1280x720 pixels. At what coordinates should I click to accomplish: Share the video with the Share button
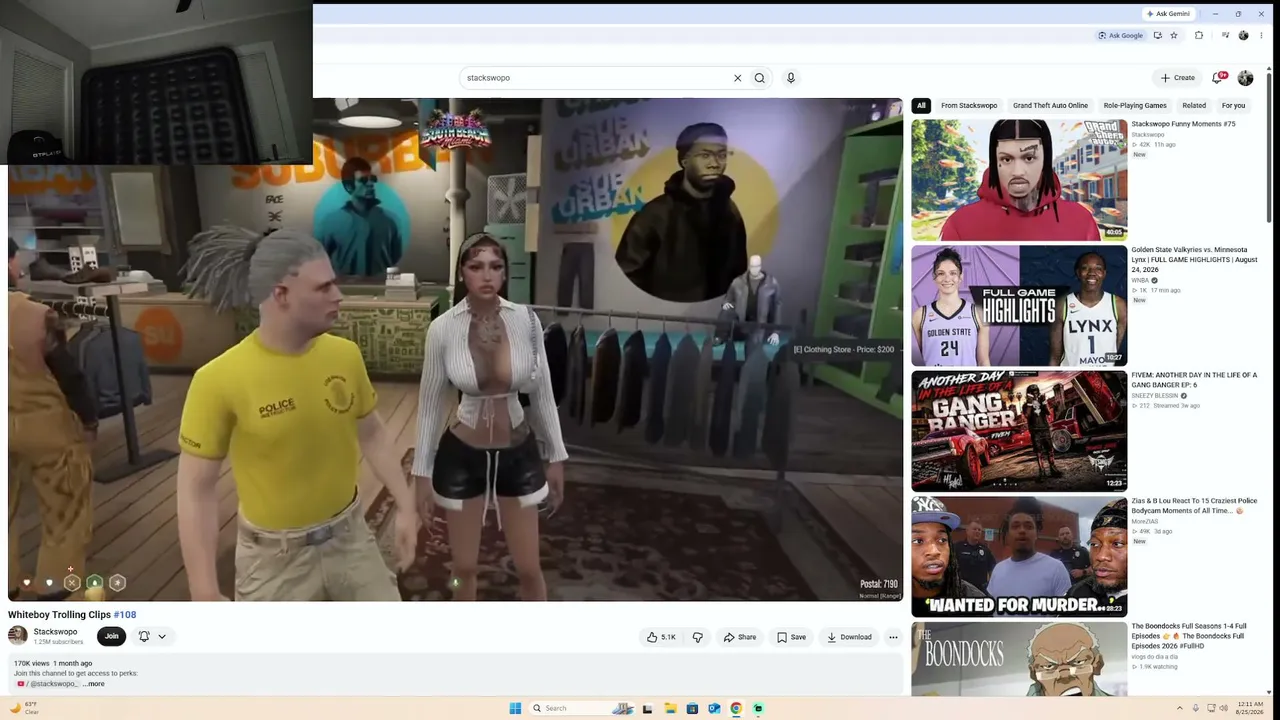(740, 637)
